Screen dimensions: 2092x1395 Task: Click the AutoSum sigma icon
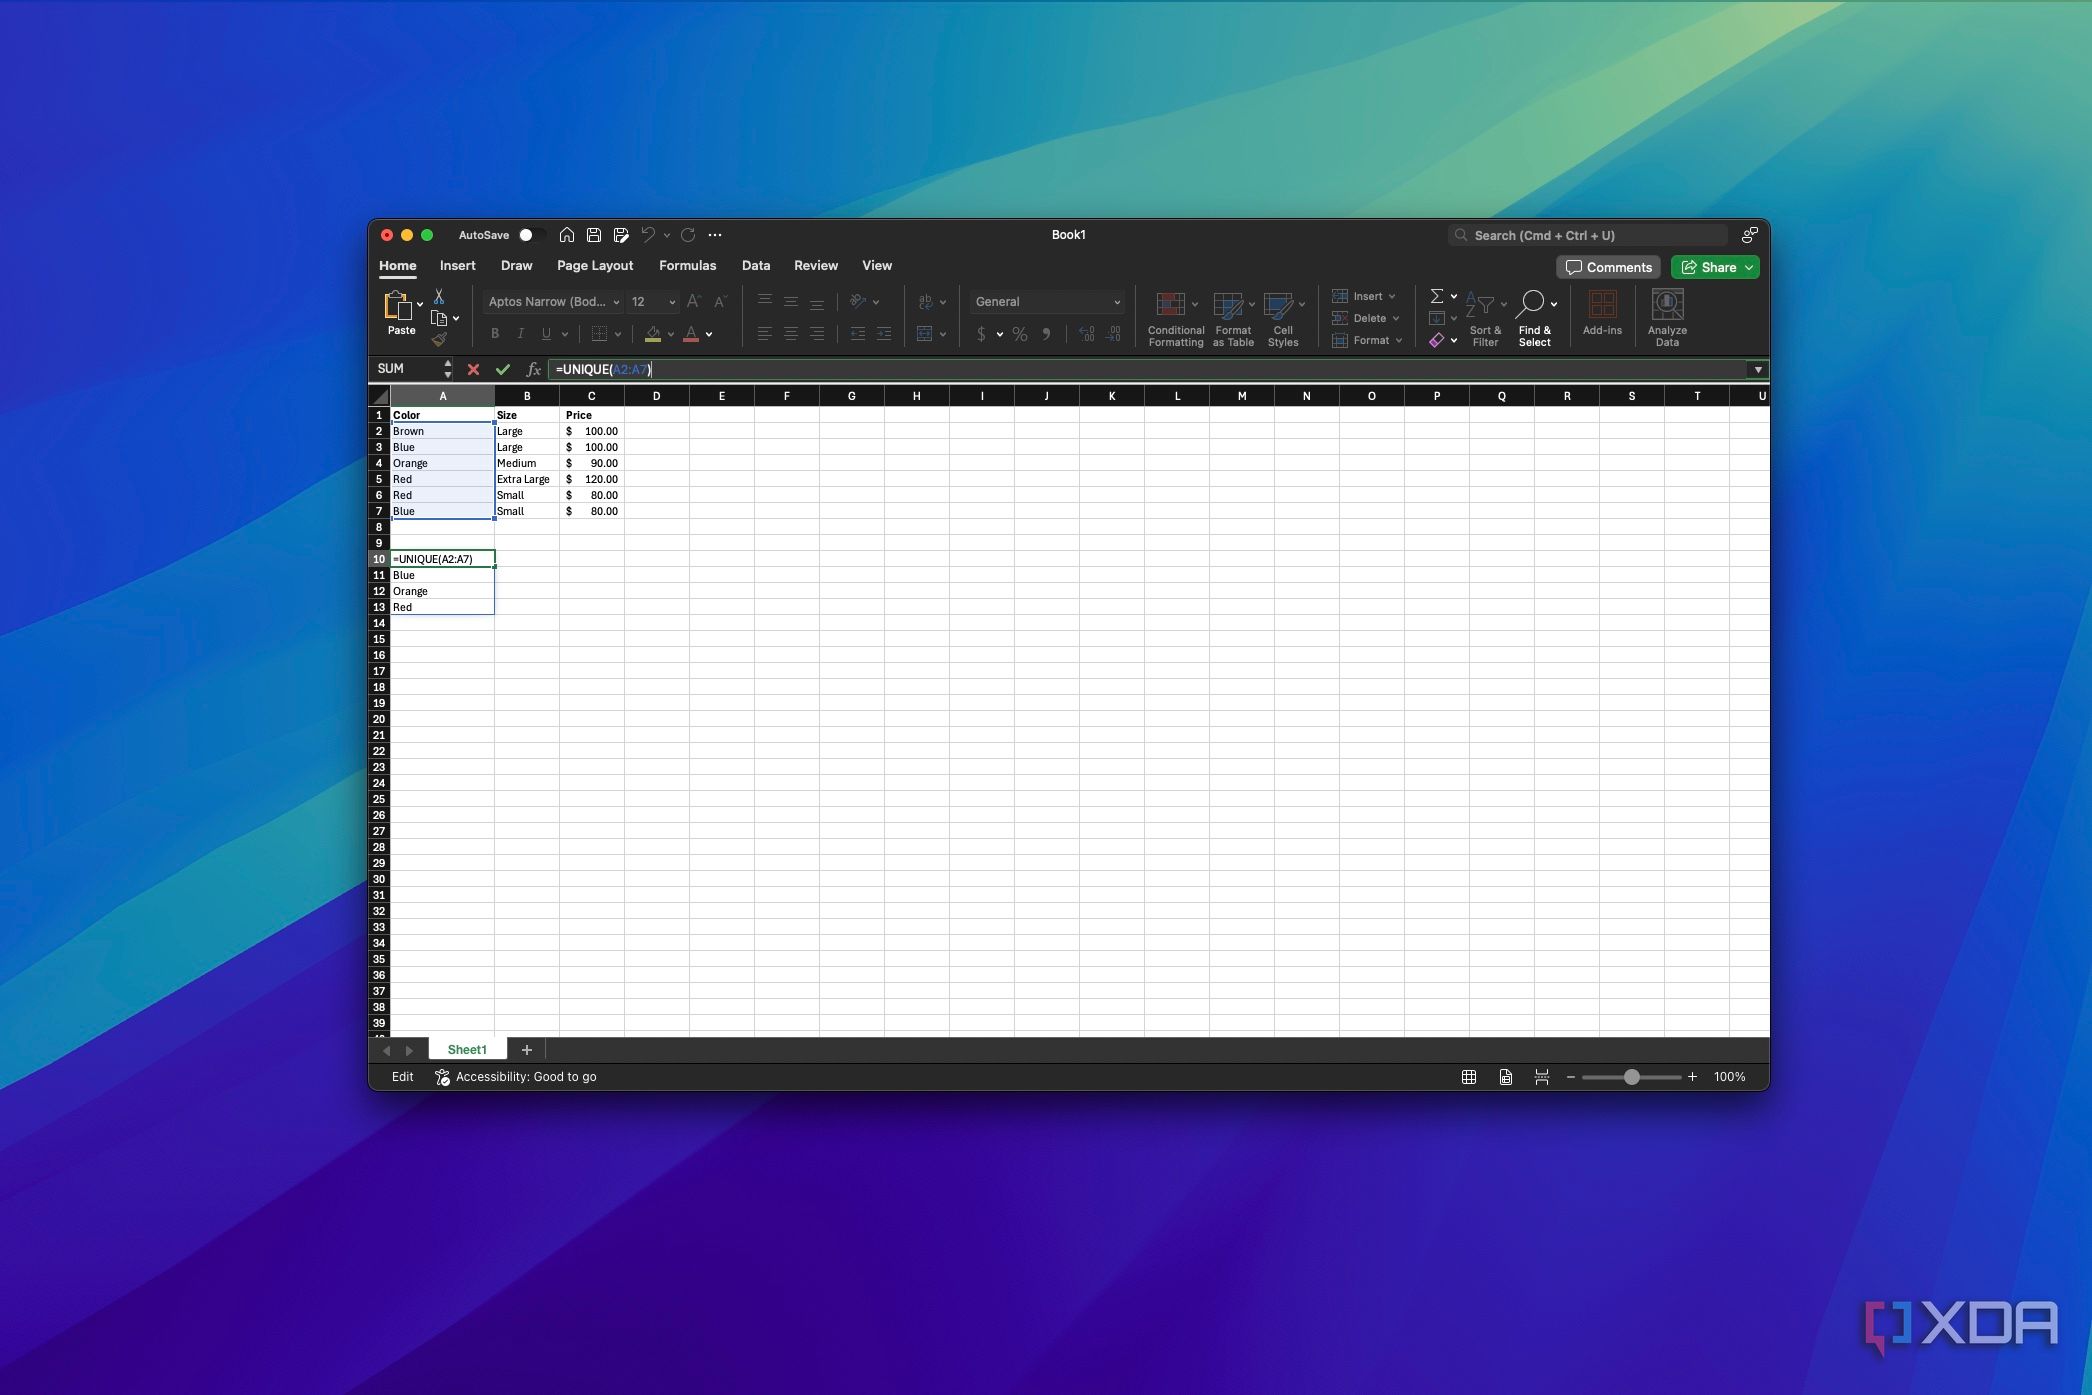[x=1437, y=296]
